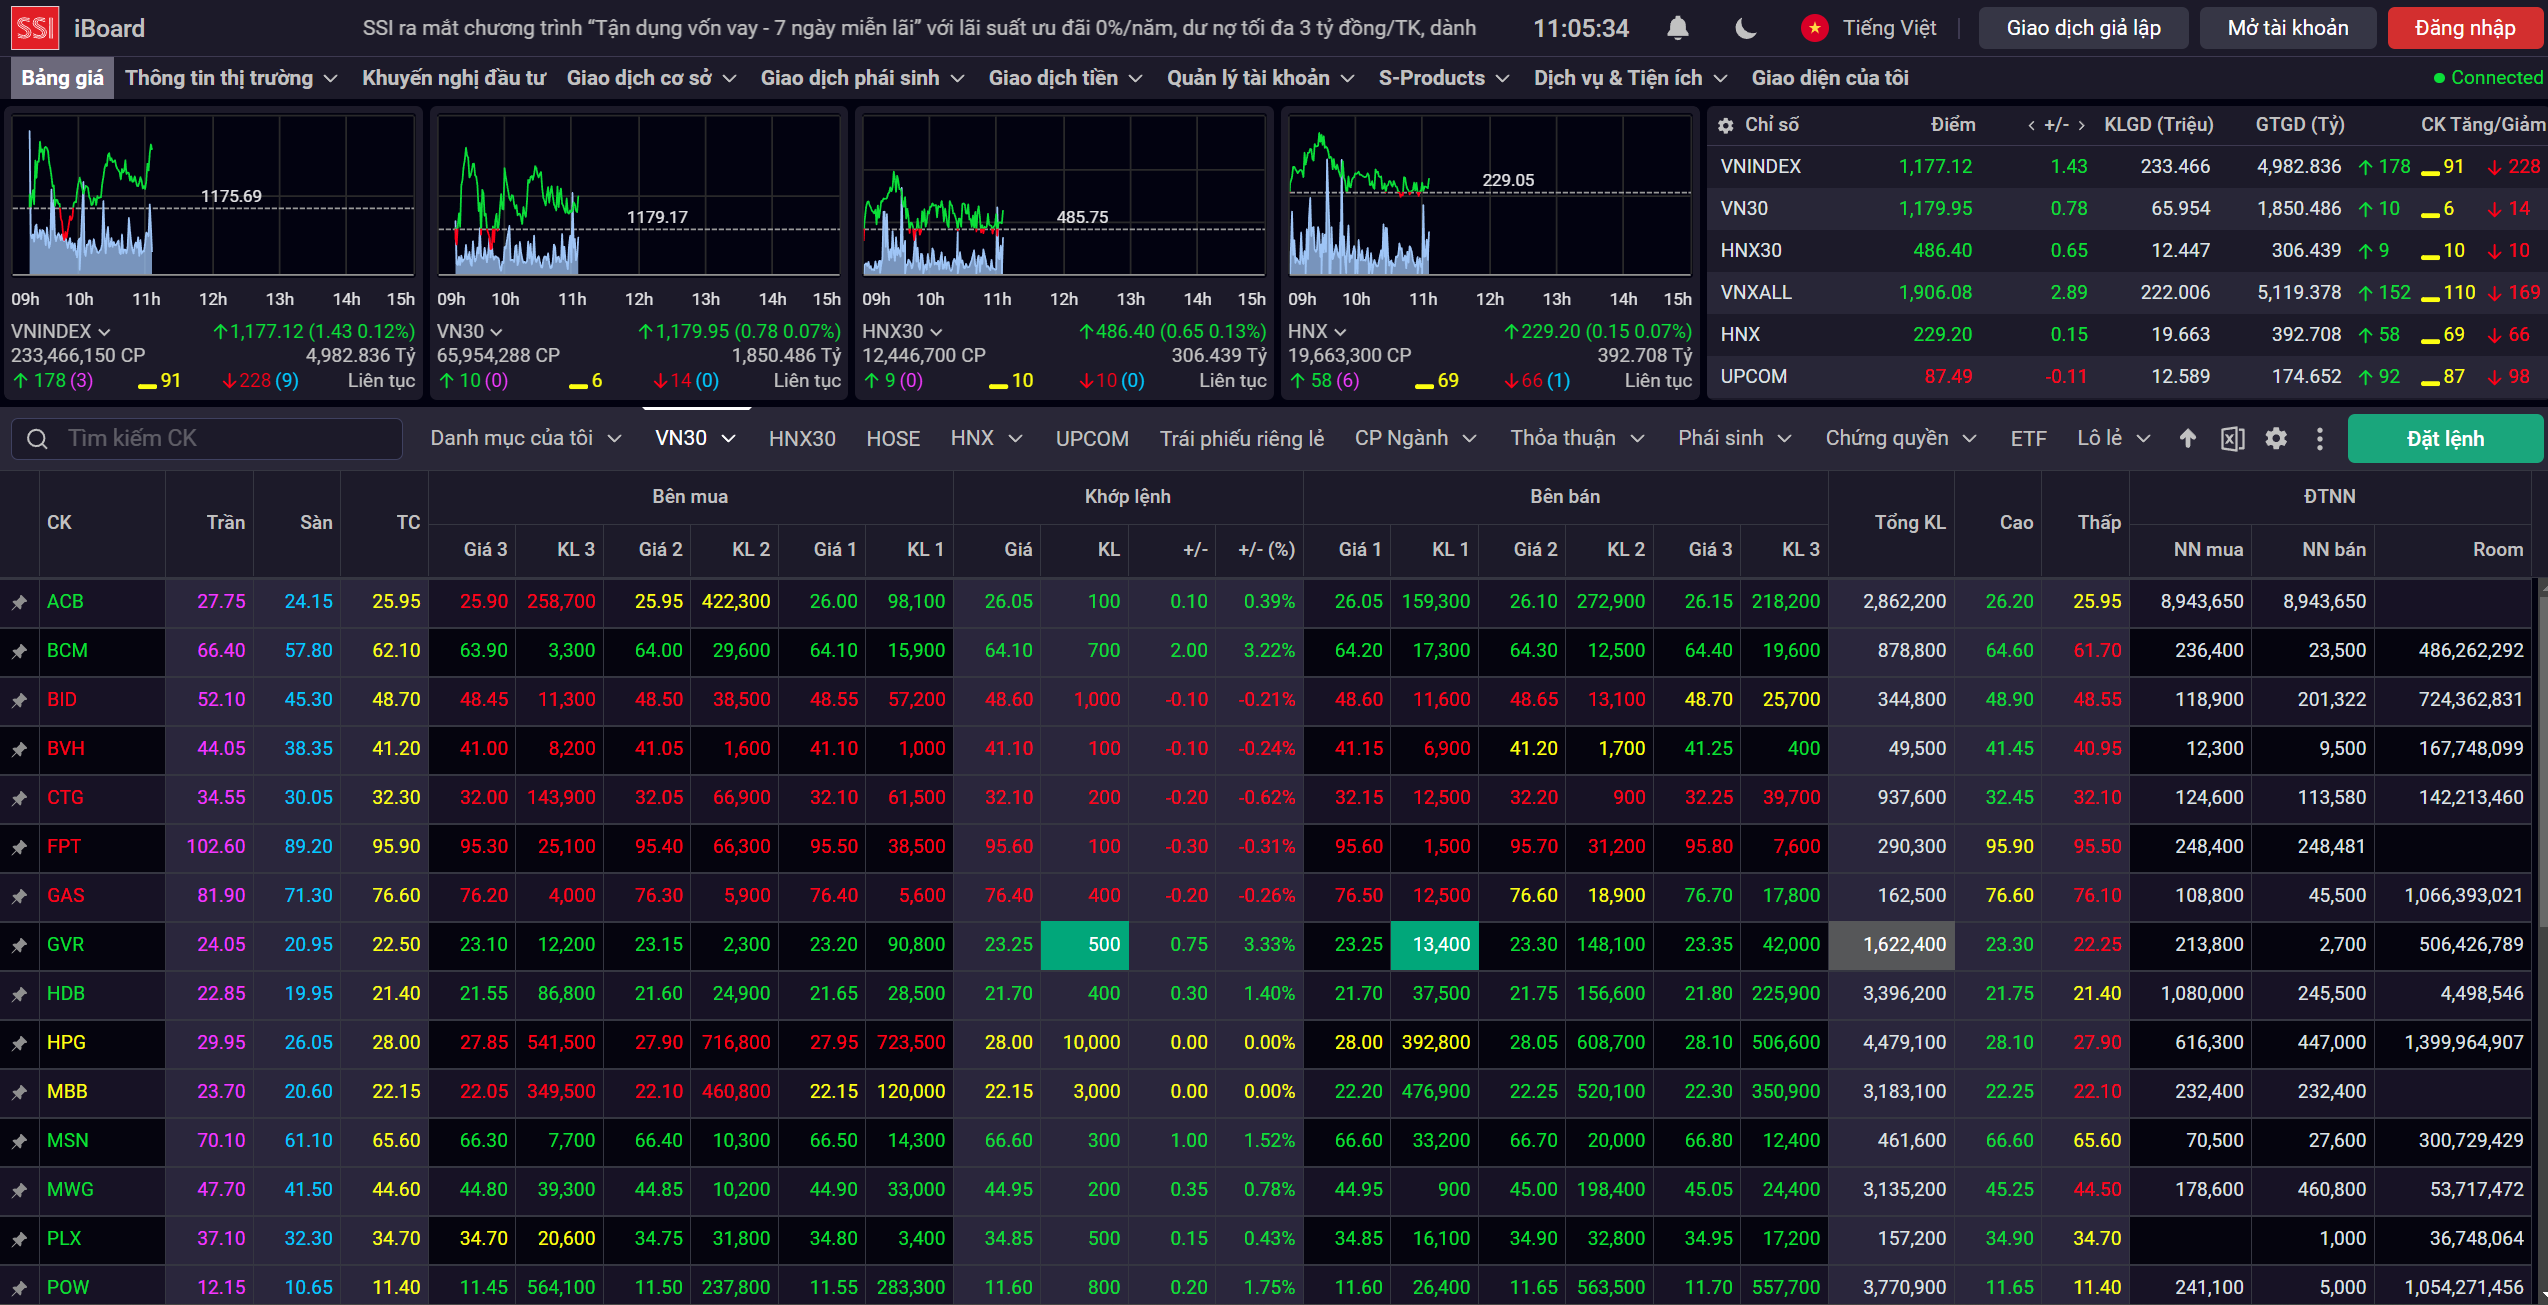The width and height of the screenshot is (2548, 1305).
Task: Click the right arrow next to +/- header
Action: [2082, 125]
